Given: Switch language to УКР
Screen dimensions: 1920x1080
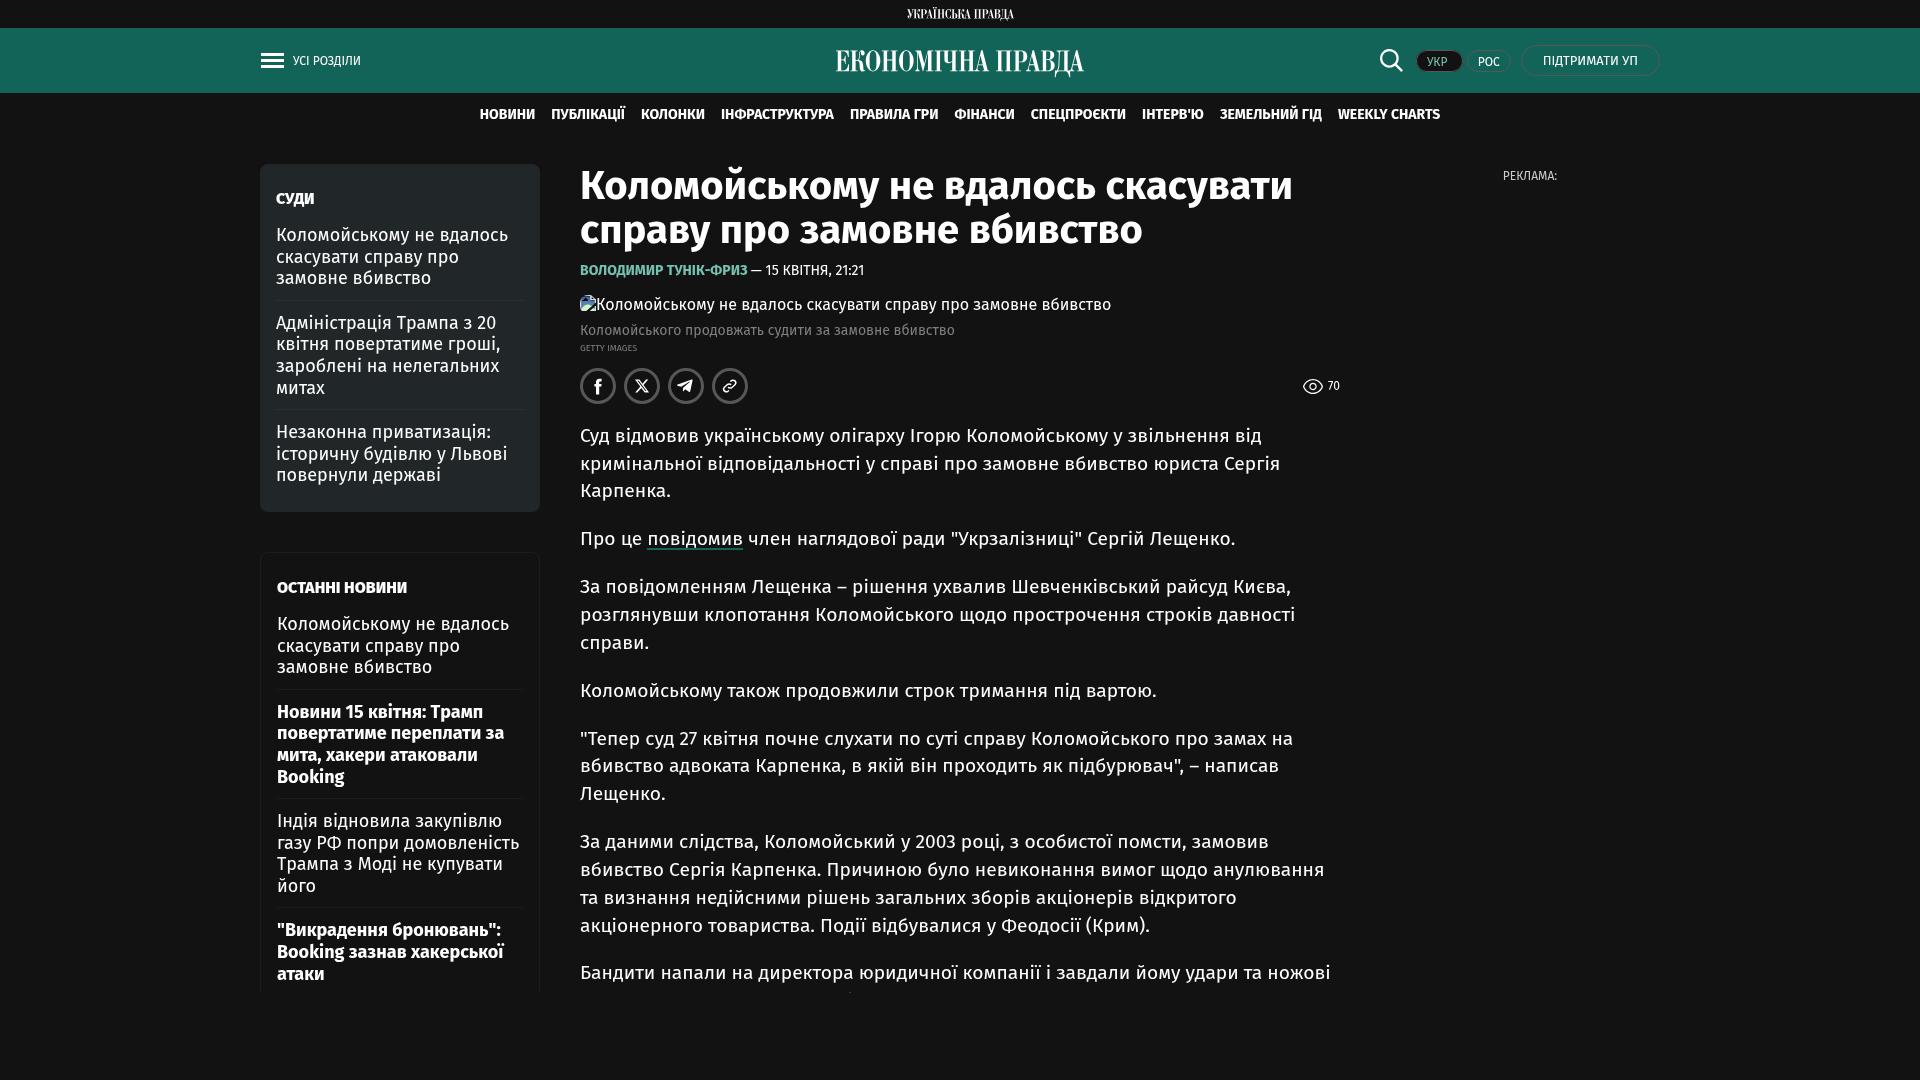Looking at the screenshot, I should [x=1438, y=62].
